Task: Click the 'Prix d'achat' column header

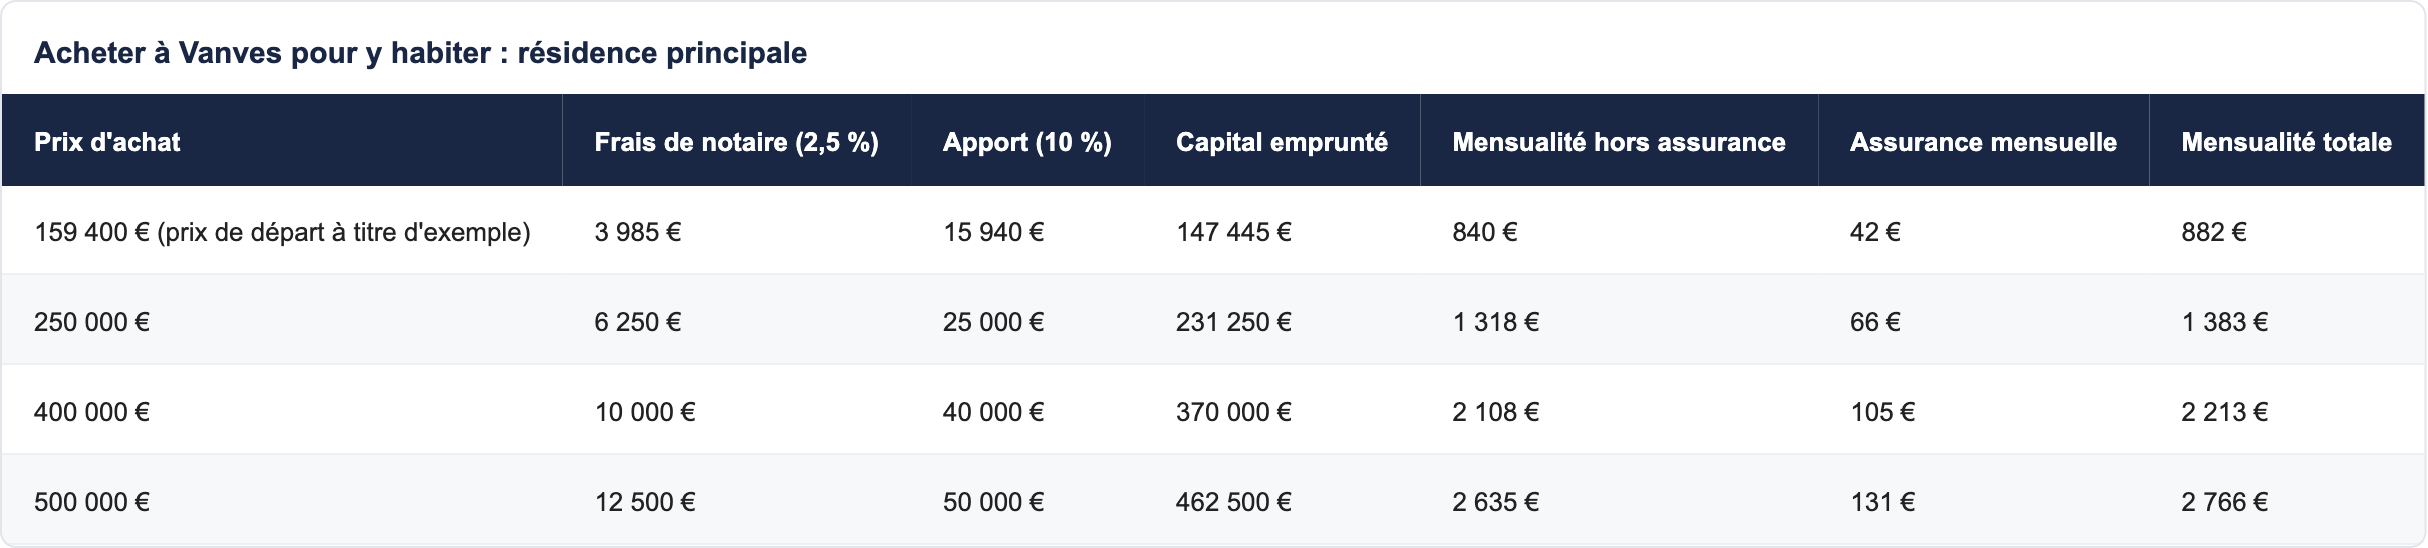Action: click(x=282, y=141)
